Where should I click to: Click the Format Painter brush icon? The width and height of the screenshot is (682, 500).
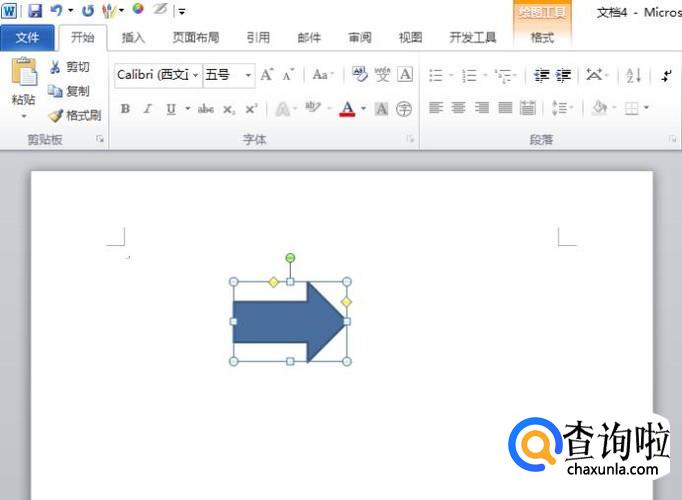tap(56, 116)
